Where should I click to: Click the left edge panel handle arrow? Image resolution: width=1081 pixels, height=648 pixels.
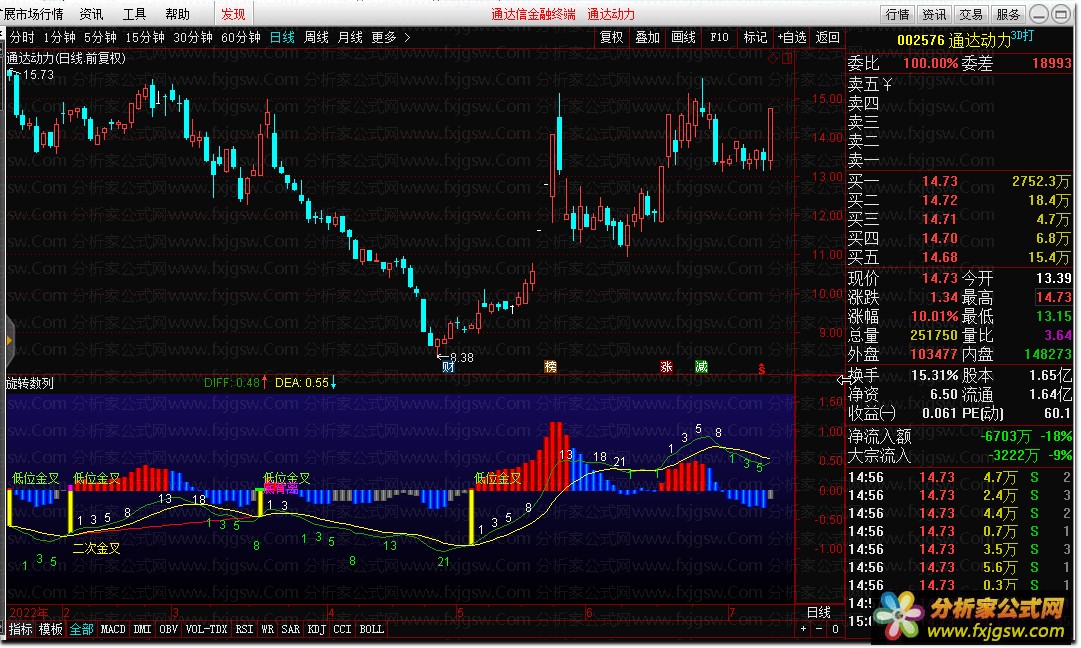click(x=8, y=341)
